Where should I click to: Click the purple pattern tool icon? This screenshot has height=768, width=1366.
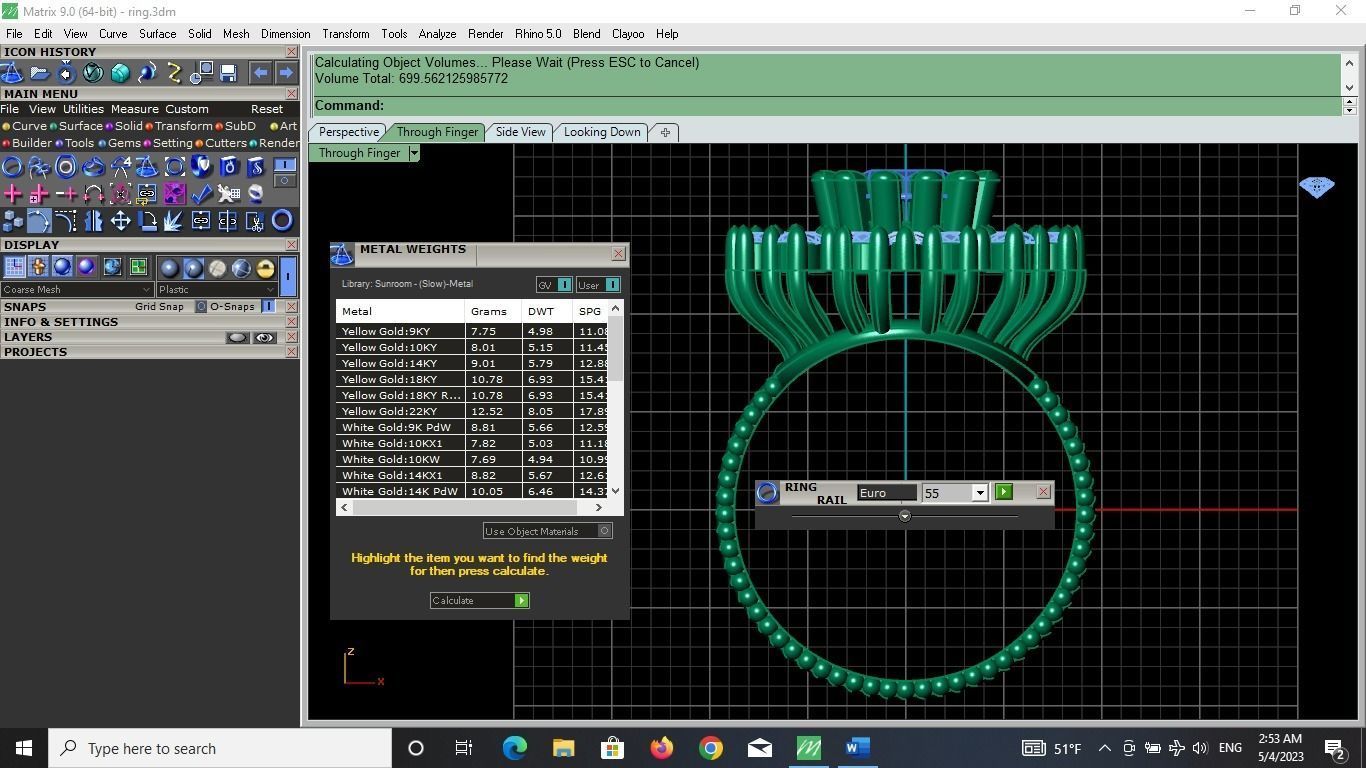point(174,193)
